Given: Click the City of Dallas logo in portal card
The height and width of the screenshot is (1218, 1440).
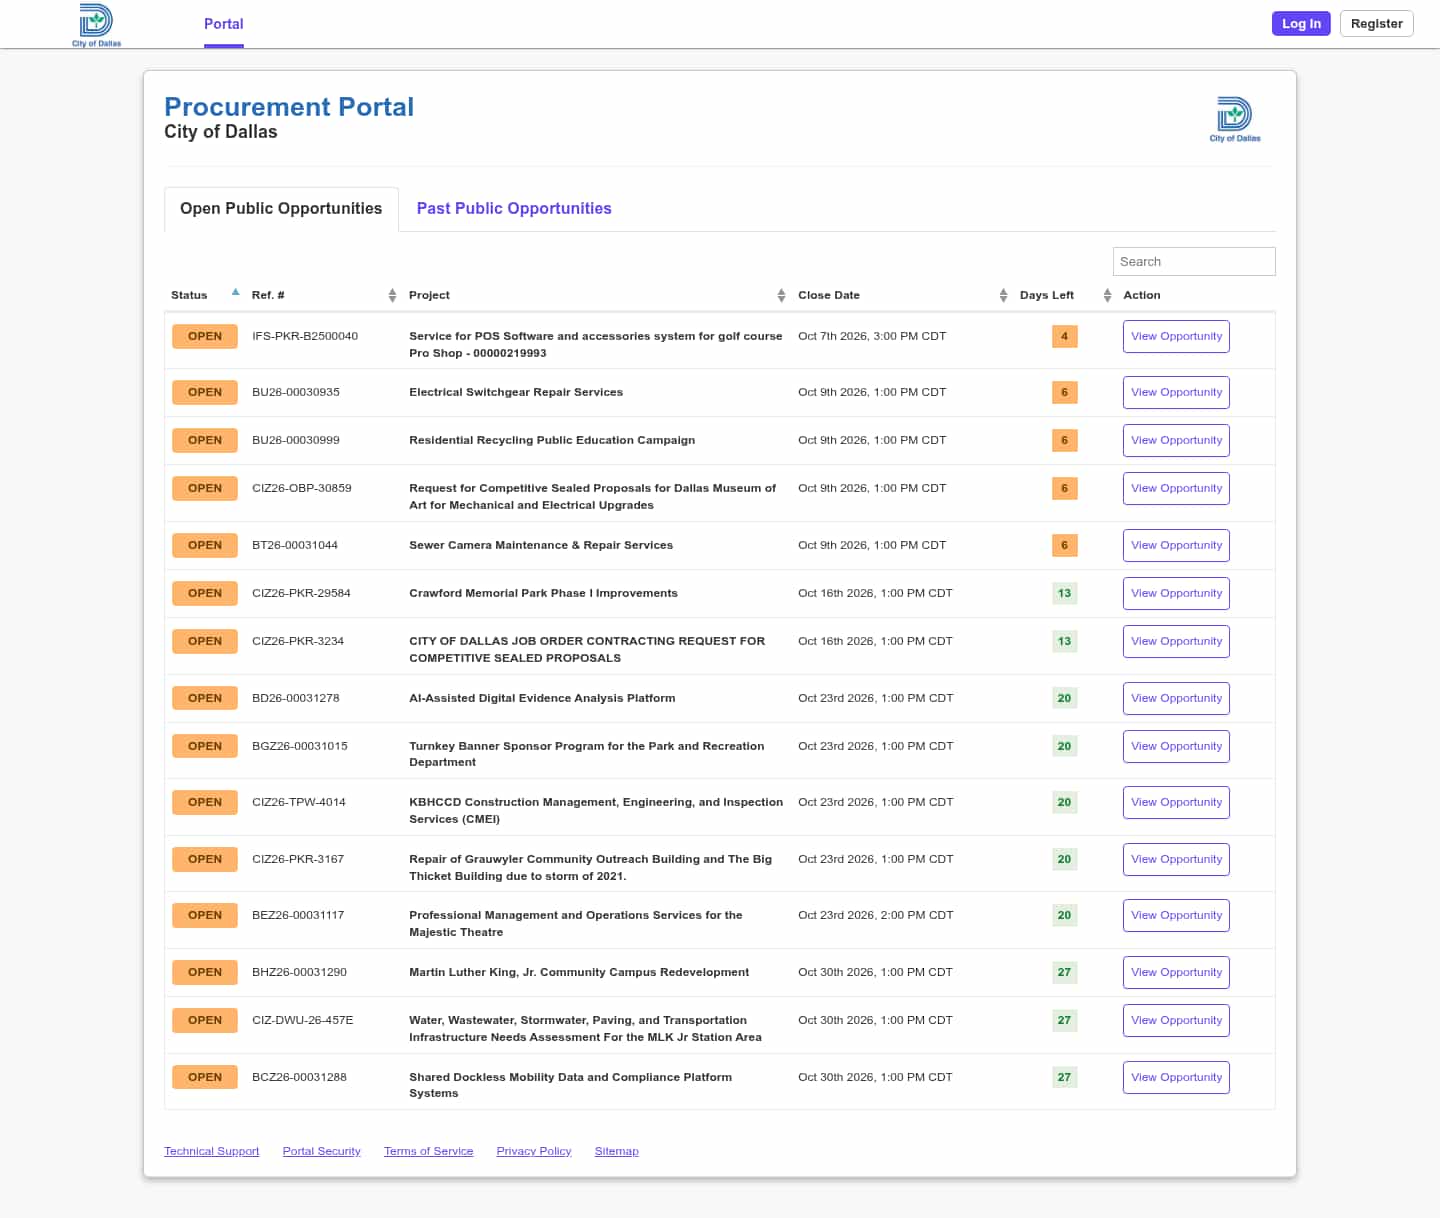Looking at the screenshot, I should tap(1235, 119).
